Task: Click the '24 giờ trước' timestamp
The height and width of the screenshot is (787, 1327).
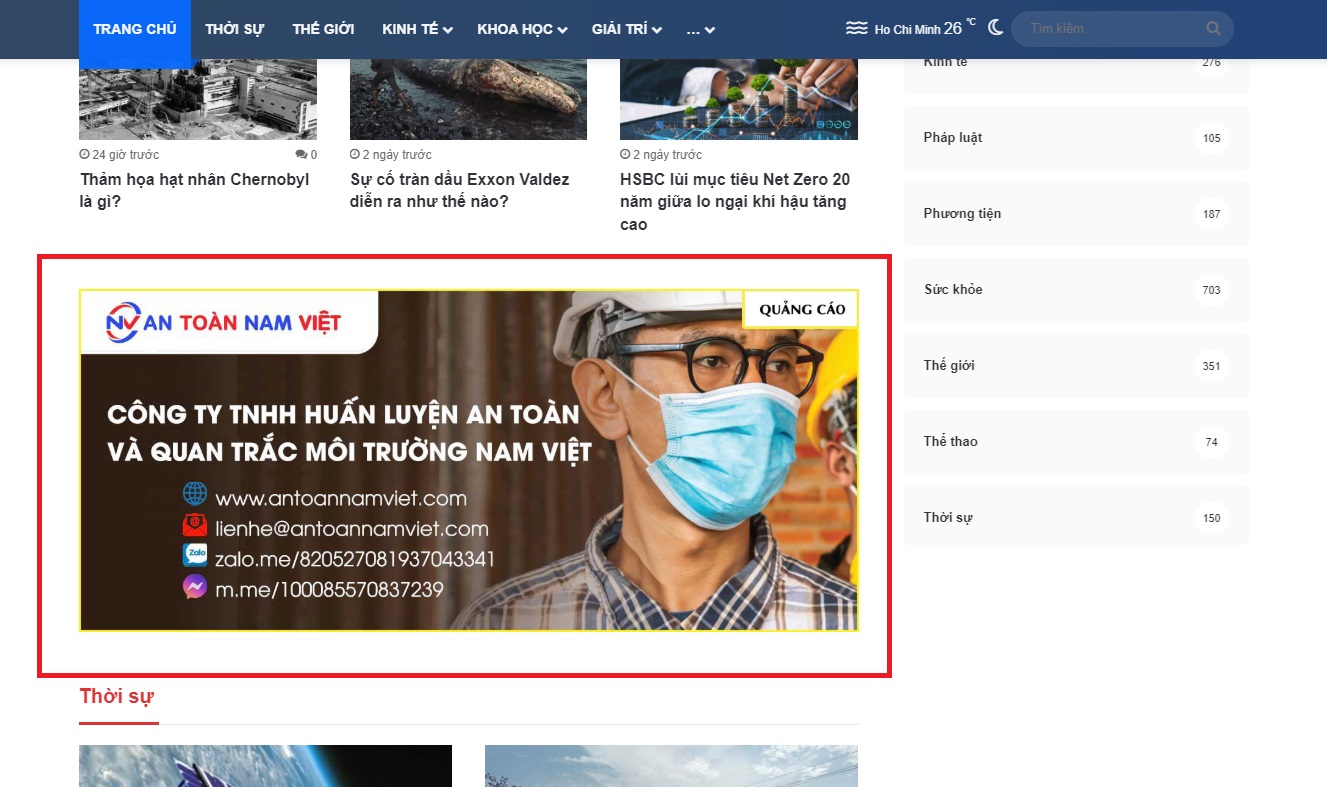Action: [x=119, y=155]
